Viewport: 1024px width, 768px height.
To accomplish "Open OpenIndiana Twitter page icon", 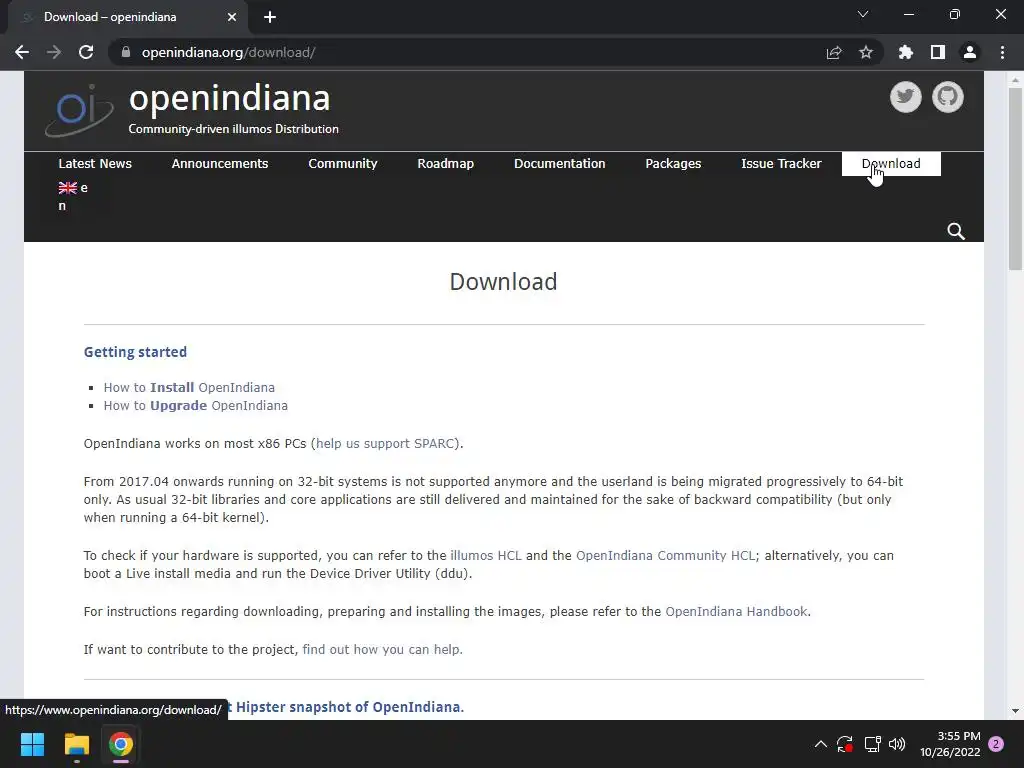I will (x=905, y=97).
